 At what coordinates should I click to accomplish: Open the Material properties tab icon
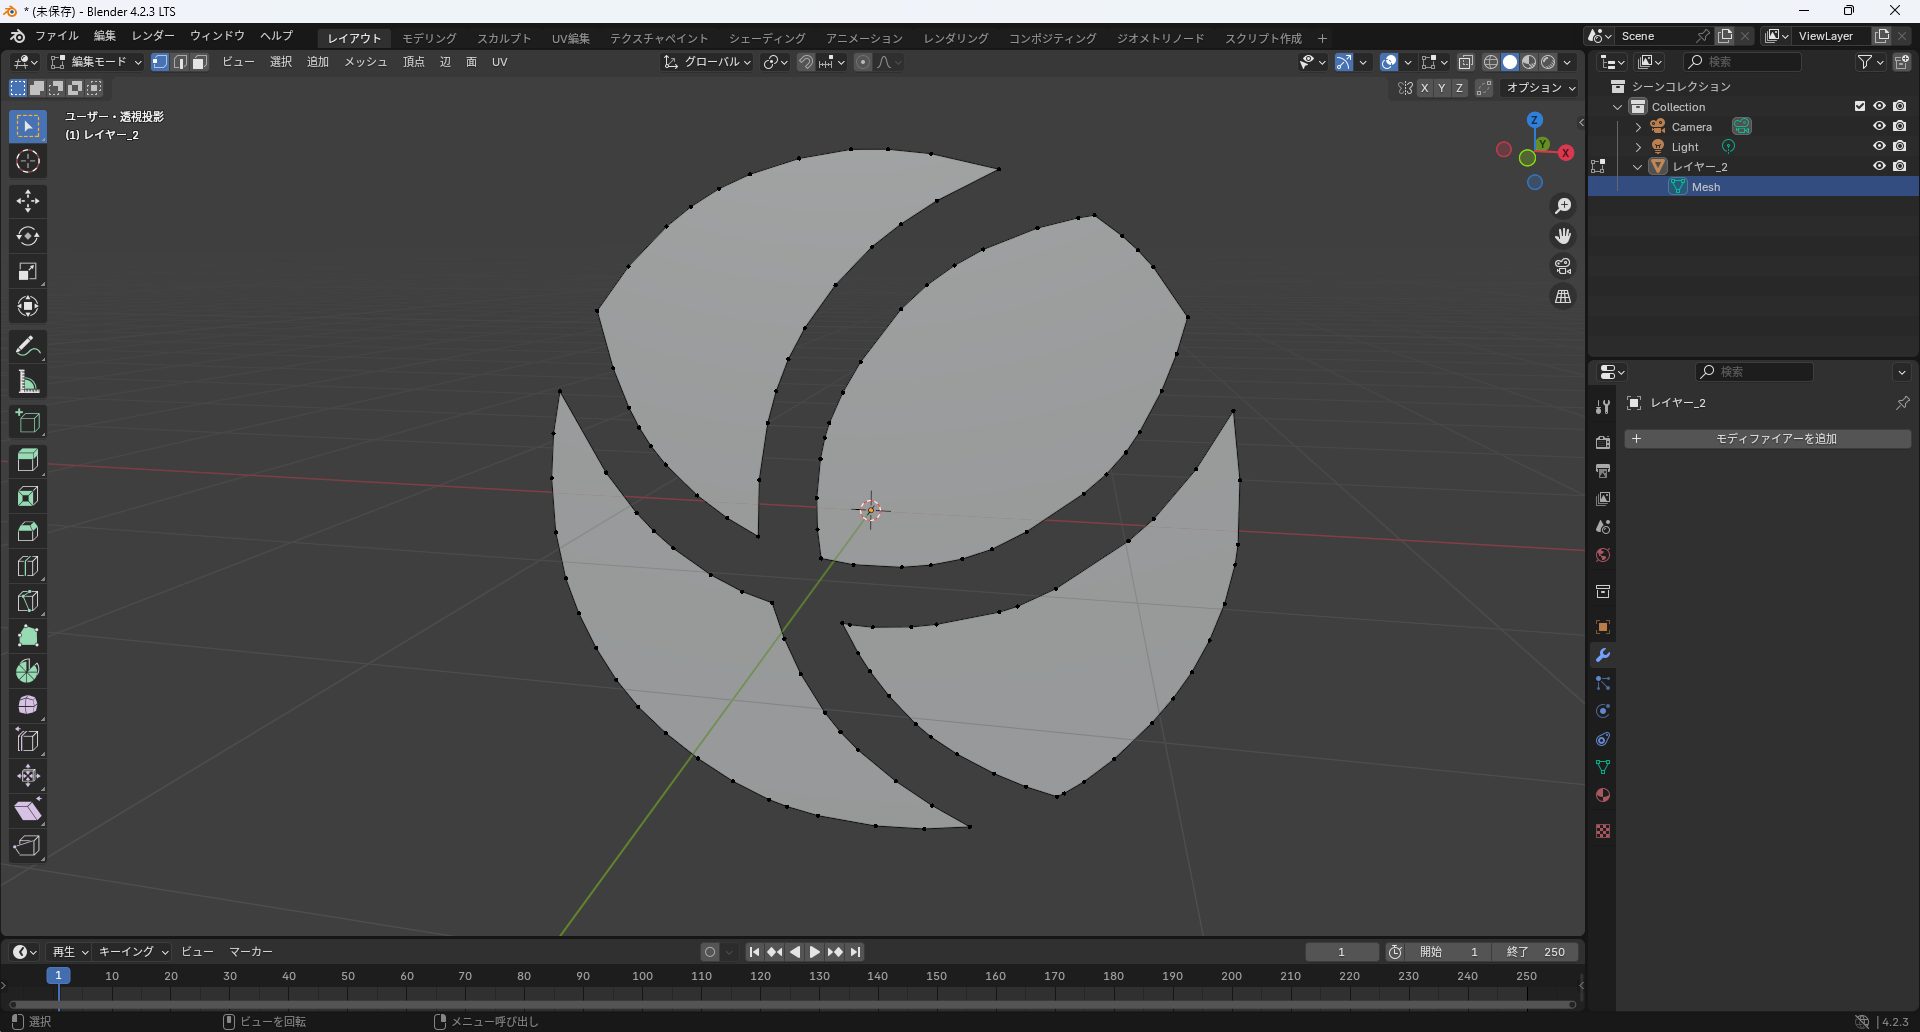pos(1603,795)
